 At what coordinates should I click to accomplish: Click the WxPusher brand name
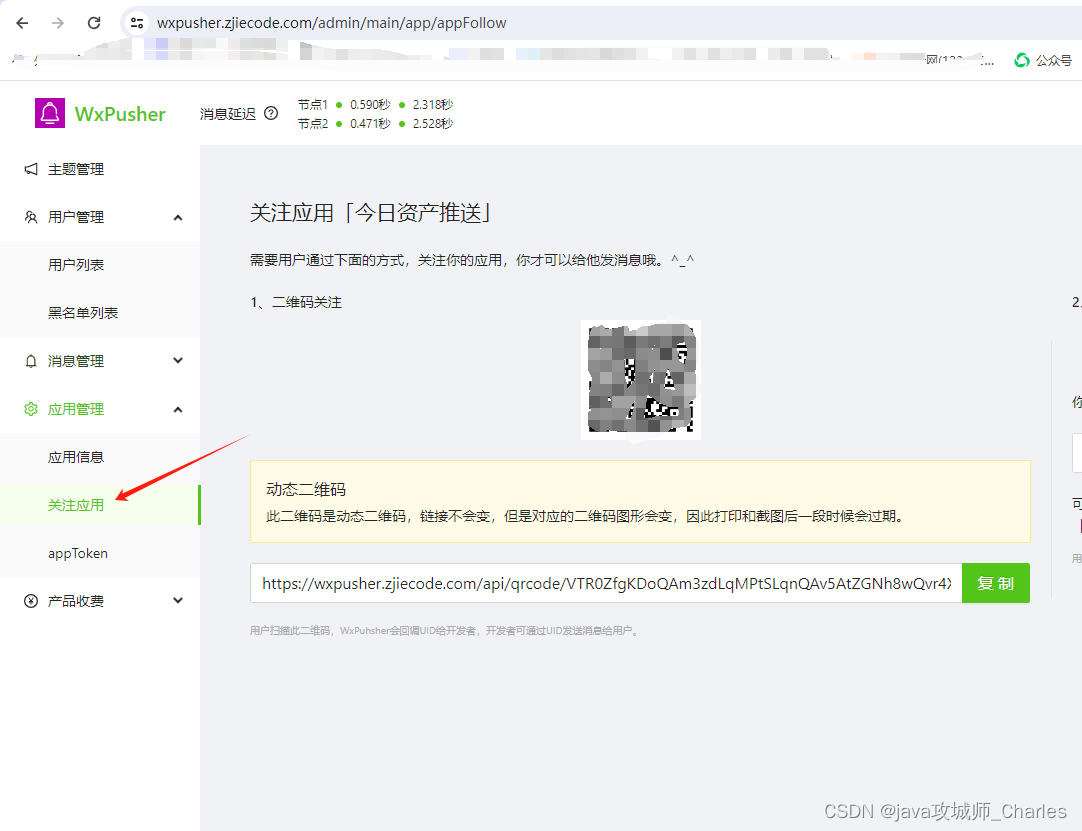pyautogui.click(x=120, y=114)
